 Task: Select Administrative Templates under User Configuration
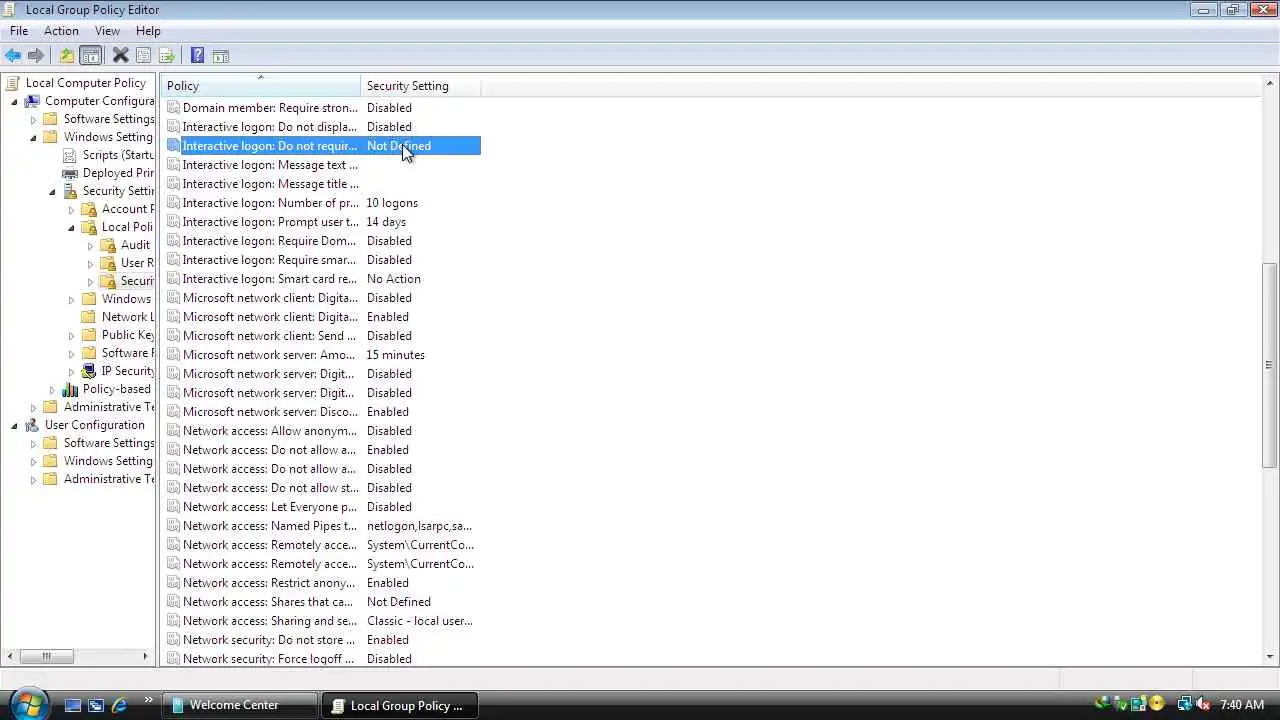[108, 479]
